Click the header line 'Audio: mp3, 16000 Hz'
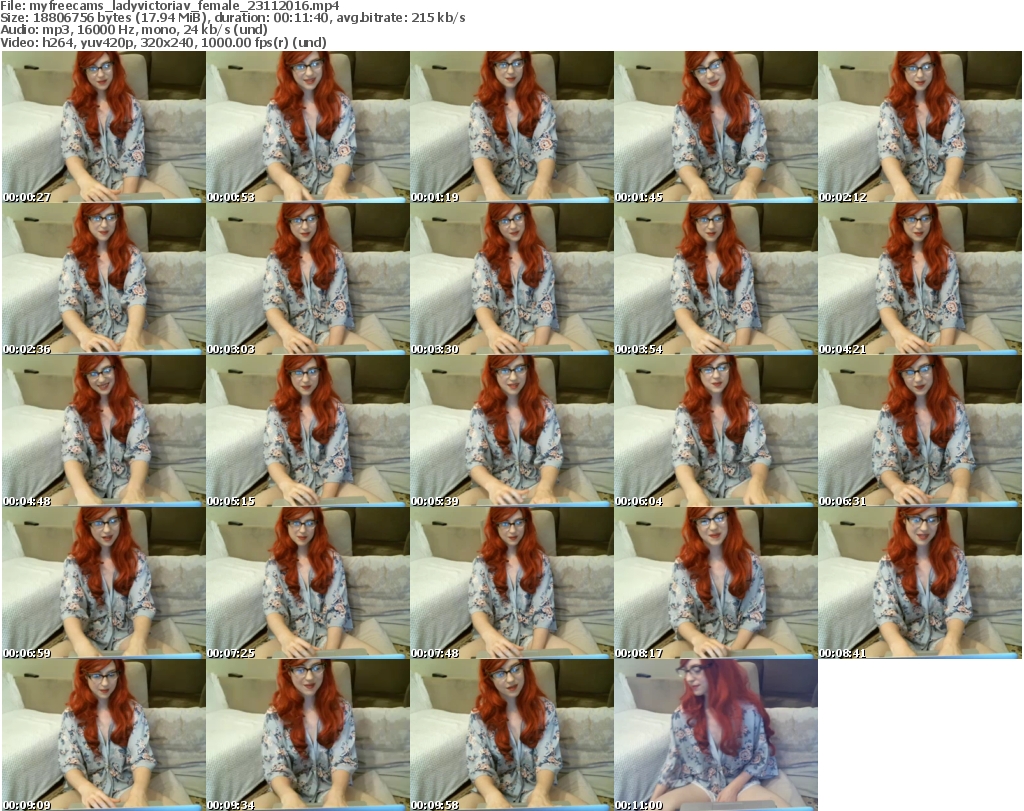The height and width of the screenshot is (811, 1024). click(x=134, y=30)
